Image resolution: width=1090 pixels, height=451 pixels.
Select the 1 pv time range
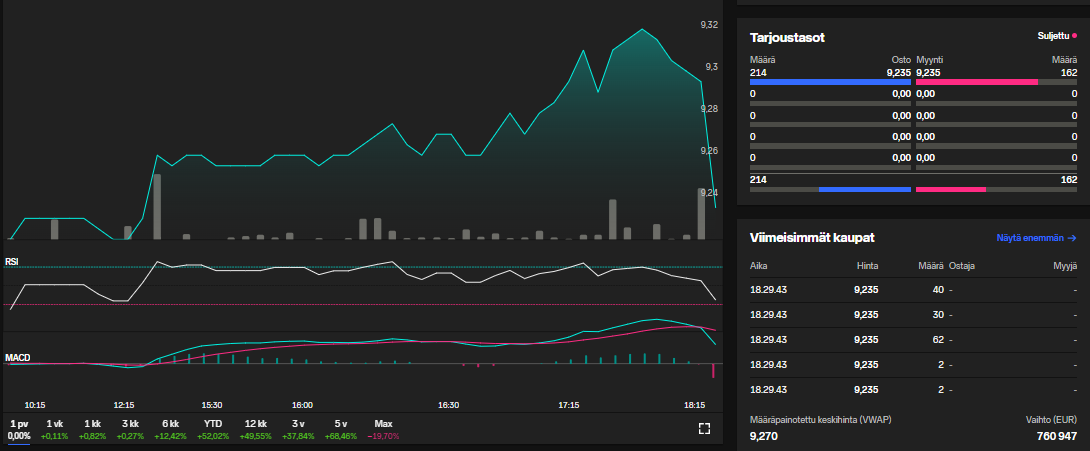[x=20, y=429]
